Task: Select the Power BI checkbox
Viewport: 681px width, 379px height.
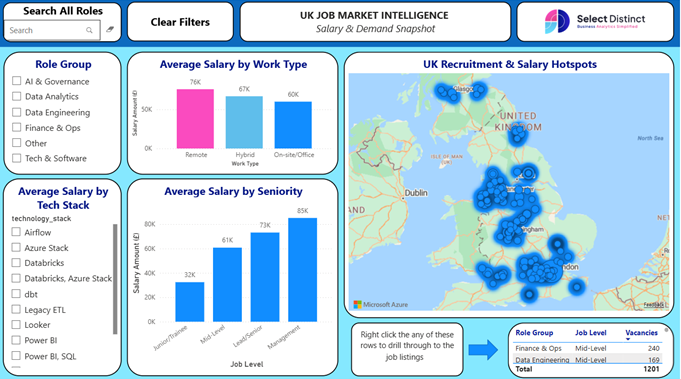Action: pyautogui.click(x=16, y=340)
